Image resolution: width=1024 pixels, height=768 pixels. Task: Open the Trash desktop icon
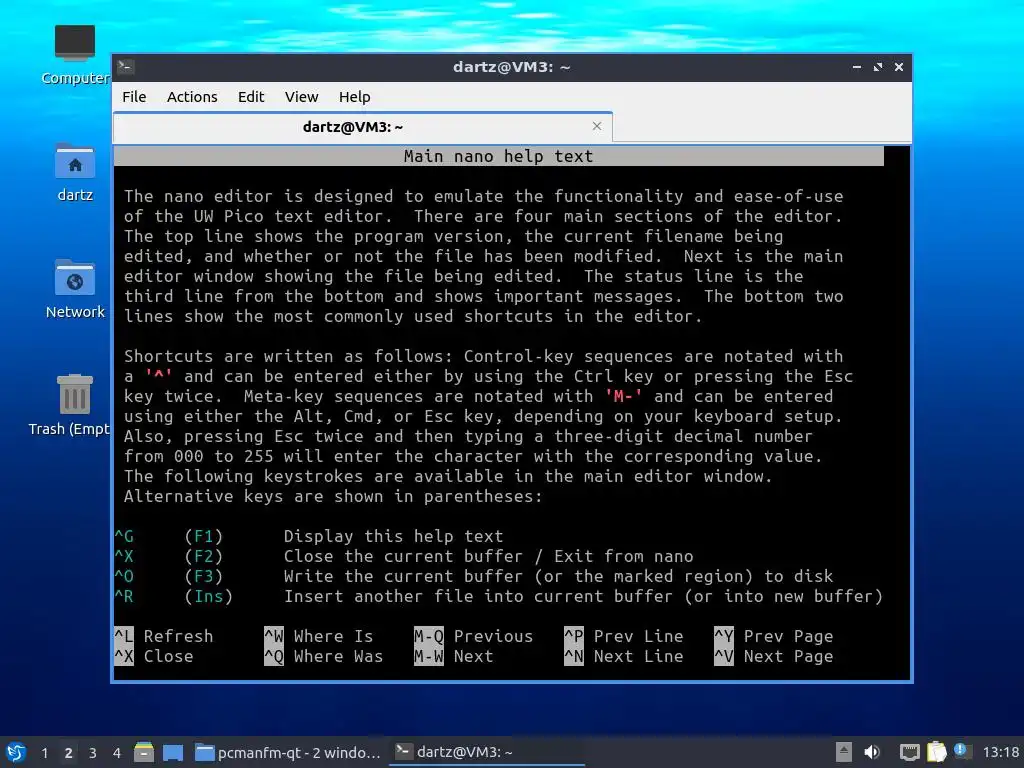click(x=69, y=405)
